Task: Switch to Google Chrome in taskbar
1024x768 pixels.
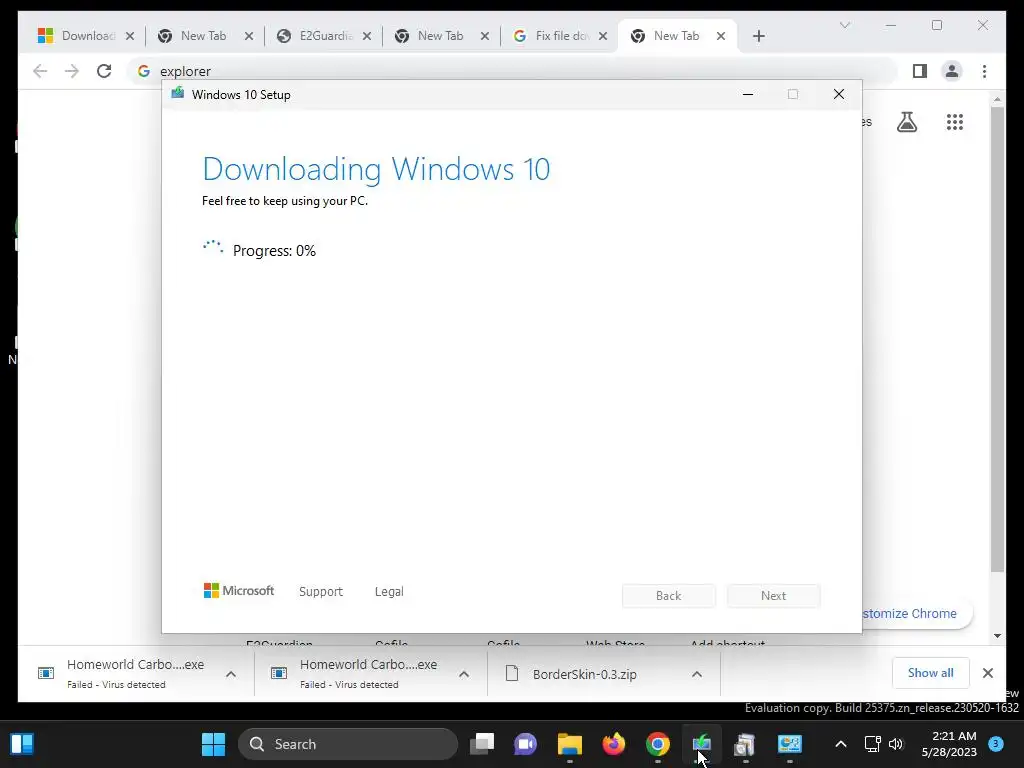Action: coord(658,744)
